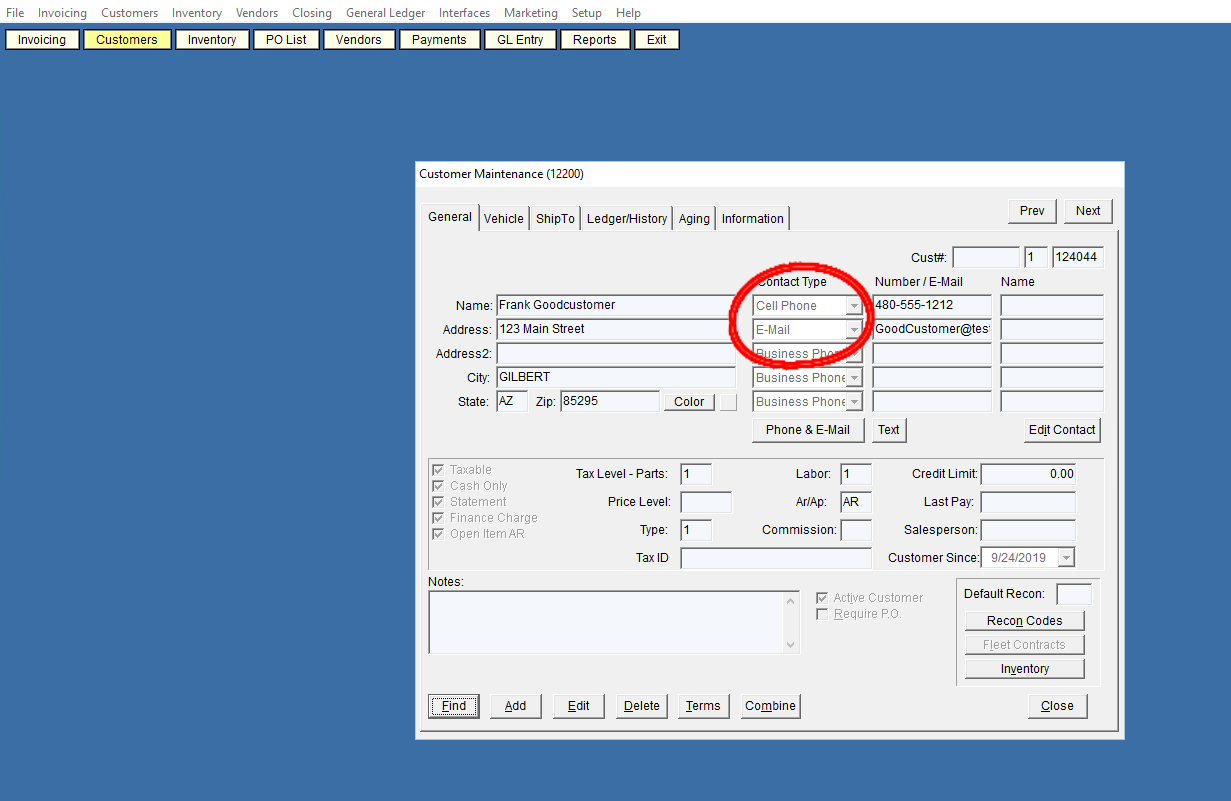
Task: Open the Invoicing menu in the menu bar
Action: [x=62, y=13]
